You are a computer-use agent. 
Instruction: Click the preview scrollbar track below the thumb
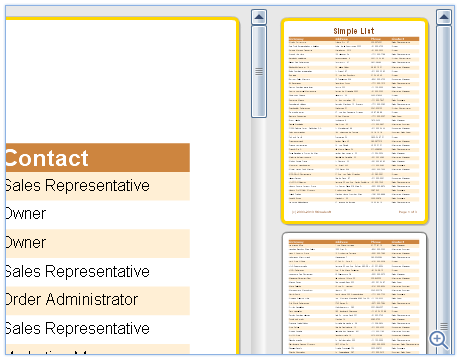click(259, 236)
